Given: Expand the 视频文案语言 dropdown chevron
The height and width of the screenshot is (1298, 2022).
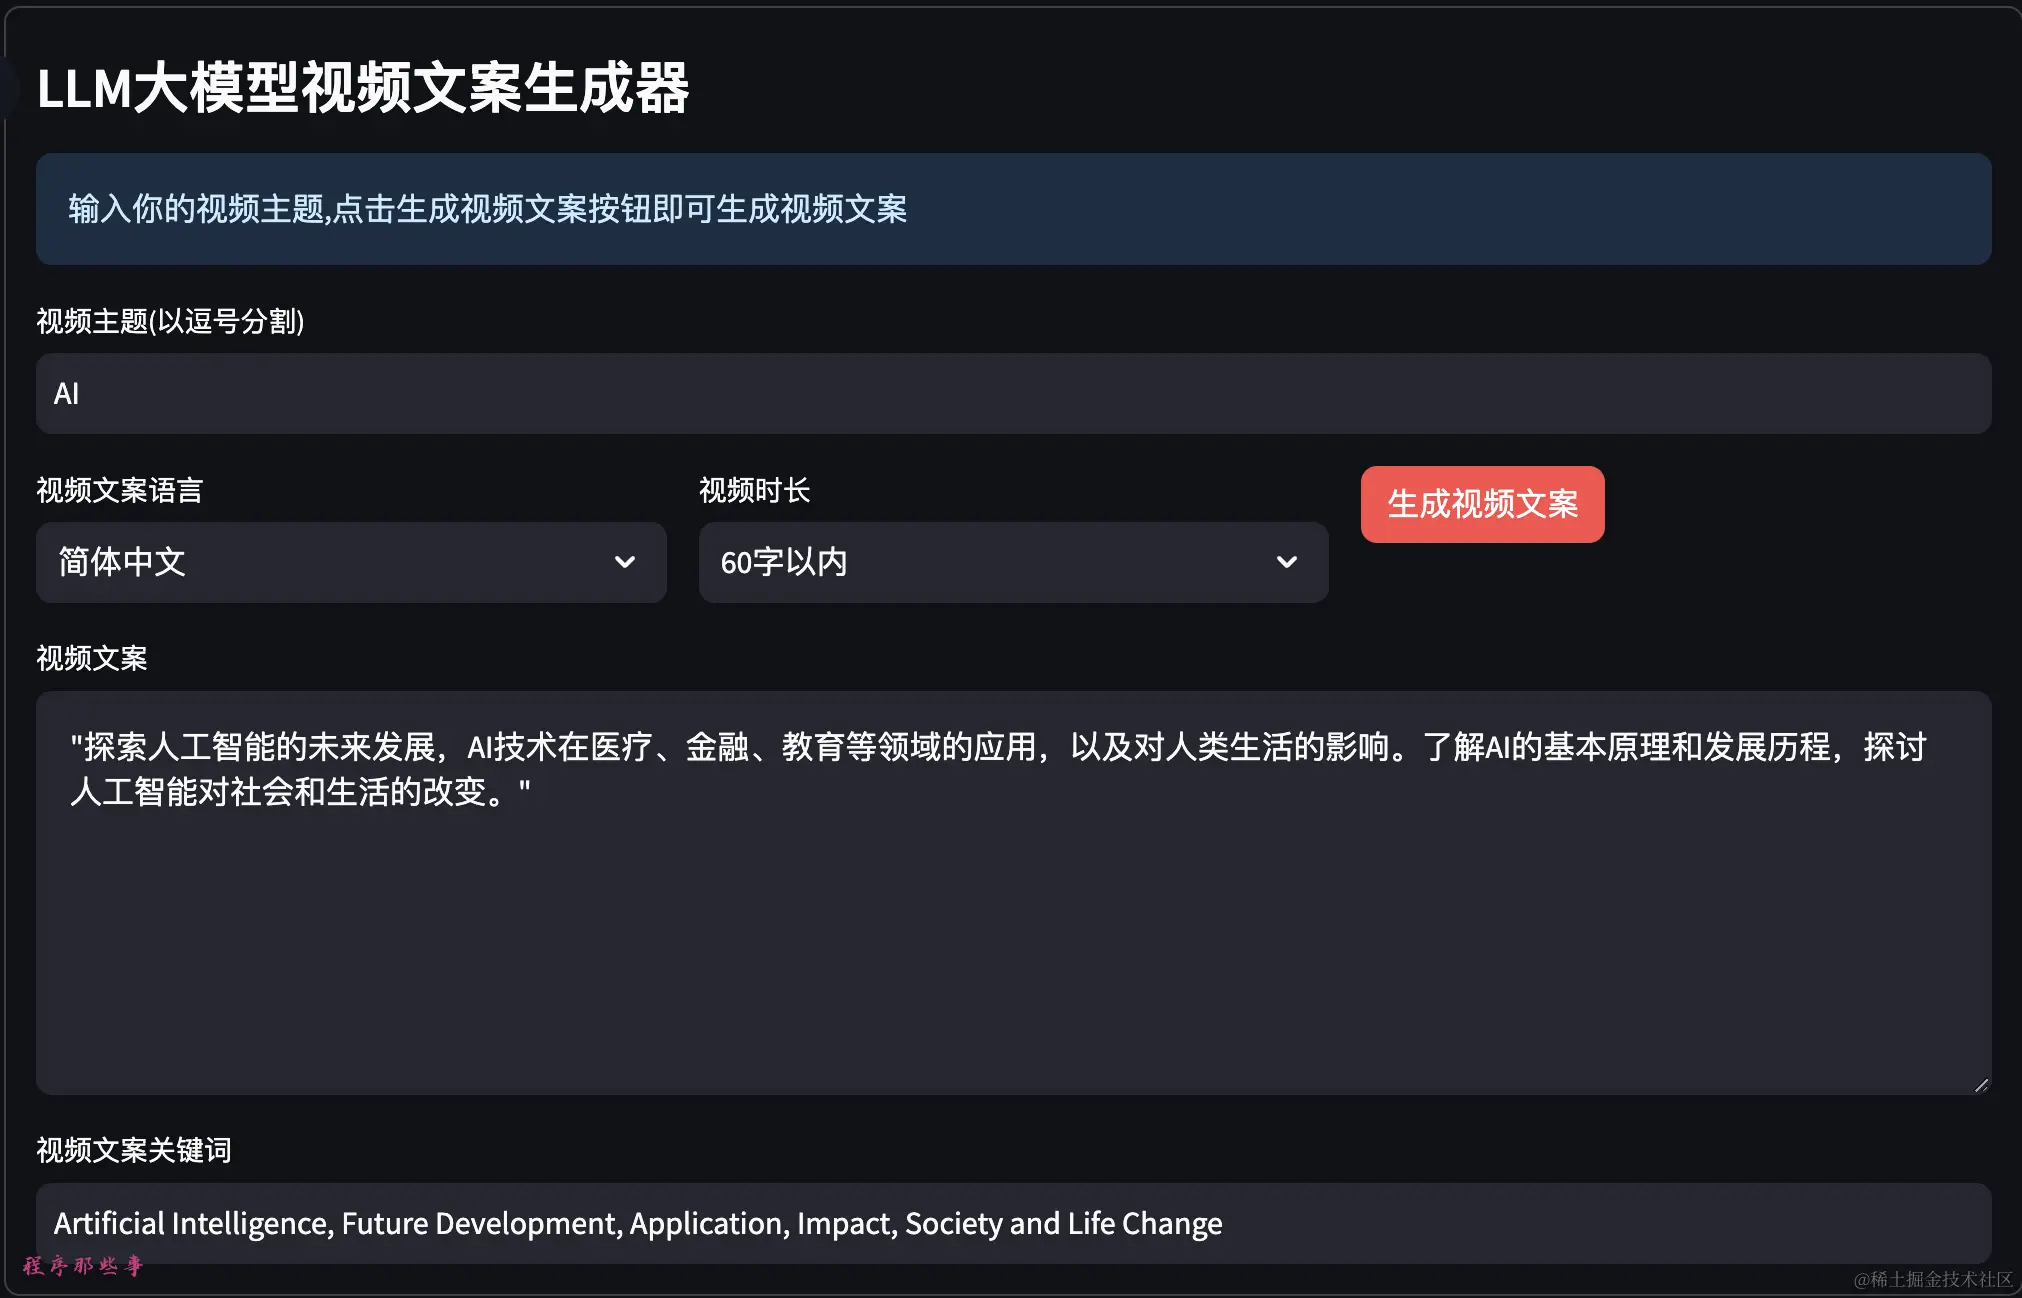Looking at the screenshot, I should 625,562.
